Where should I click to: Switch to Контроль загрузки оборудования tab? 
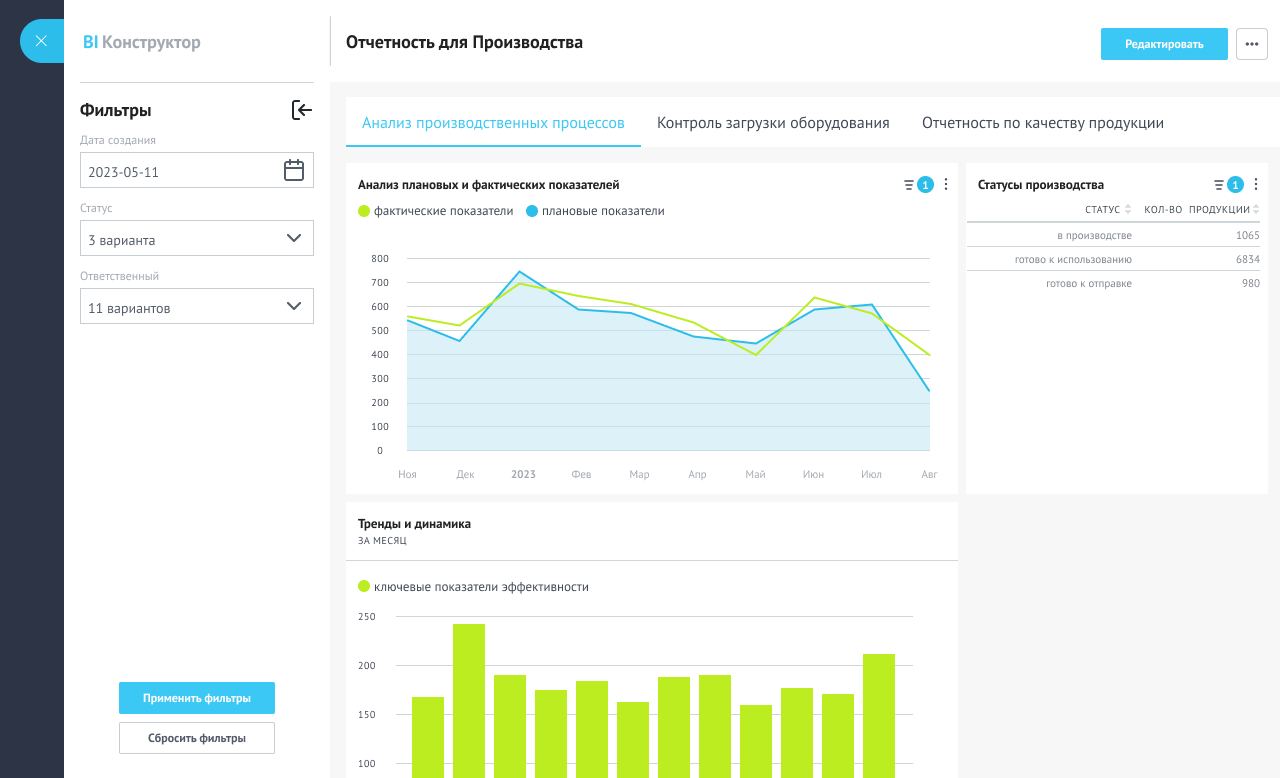point(773,123)
